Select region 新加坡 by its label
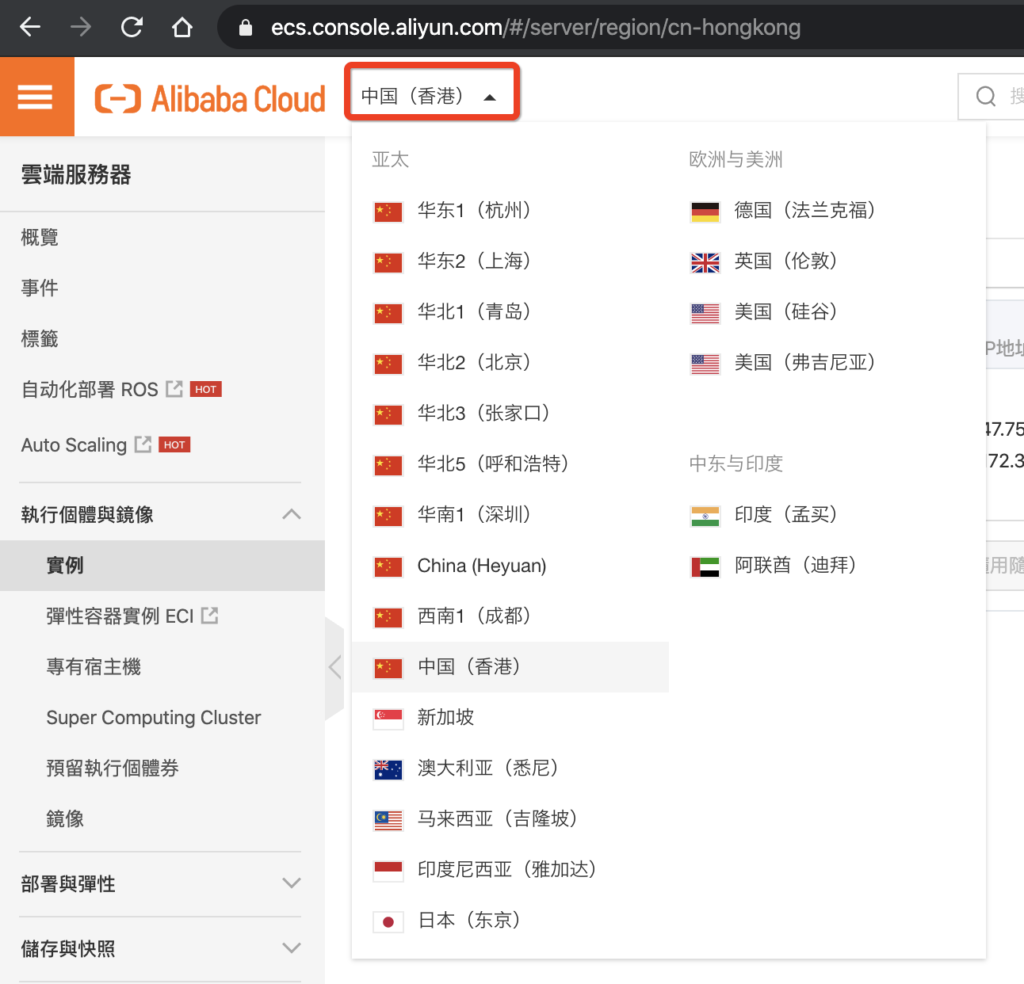The width and height of the screenshot is (1024, 984). [445, 718]
